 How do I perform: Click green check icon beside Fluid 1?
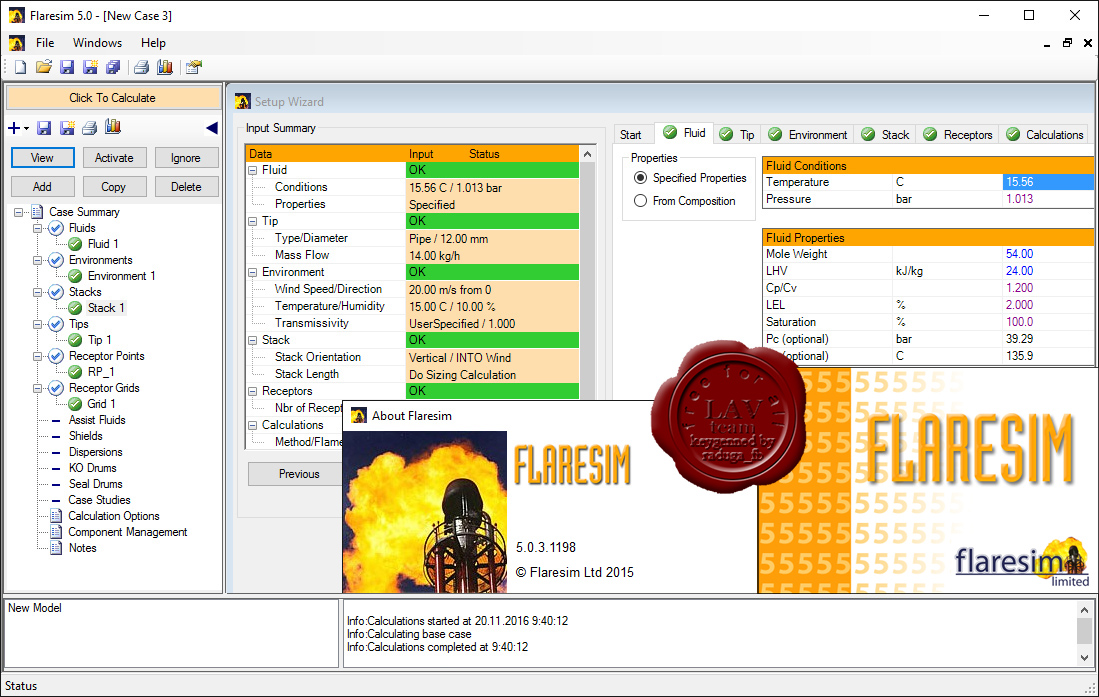(x=75, y=244)
